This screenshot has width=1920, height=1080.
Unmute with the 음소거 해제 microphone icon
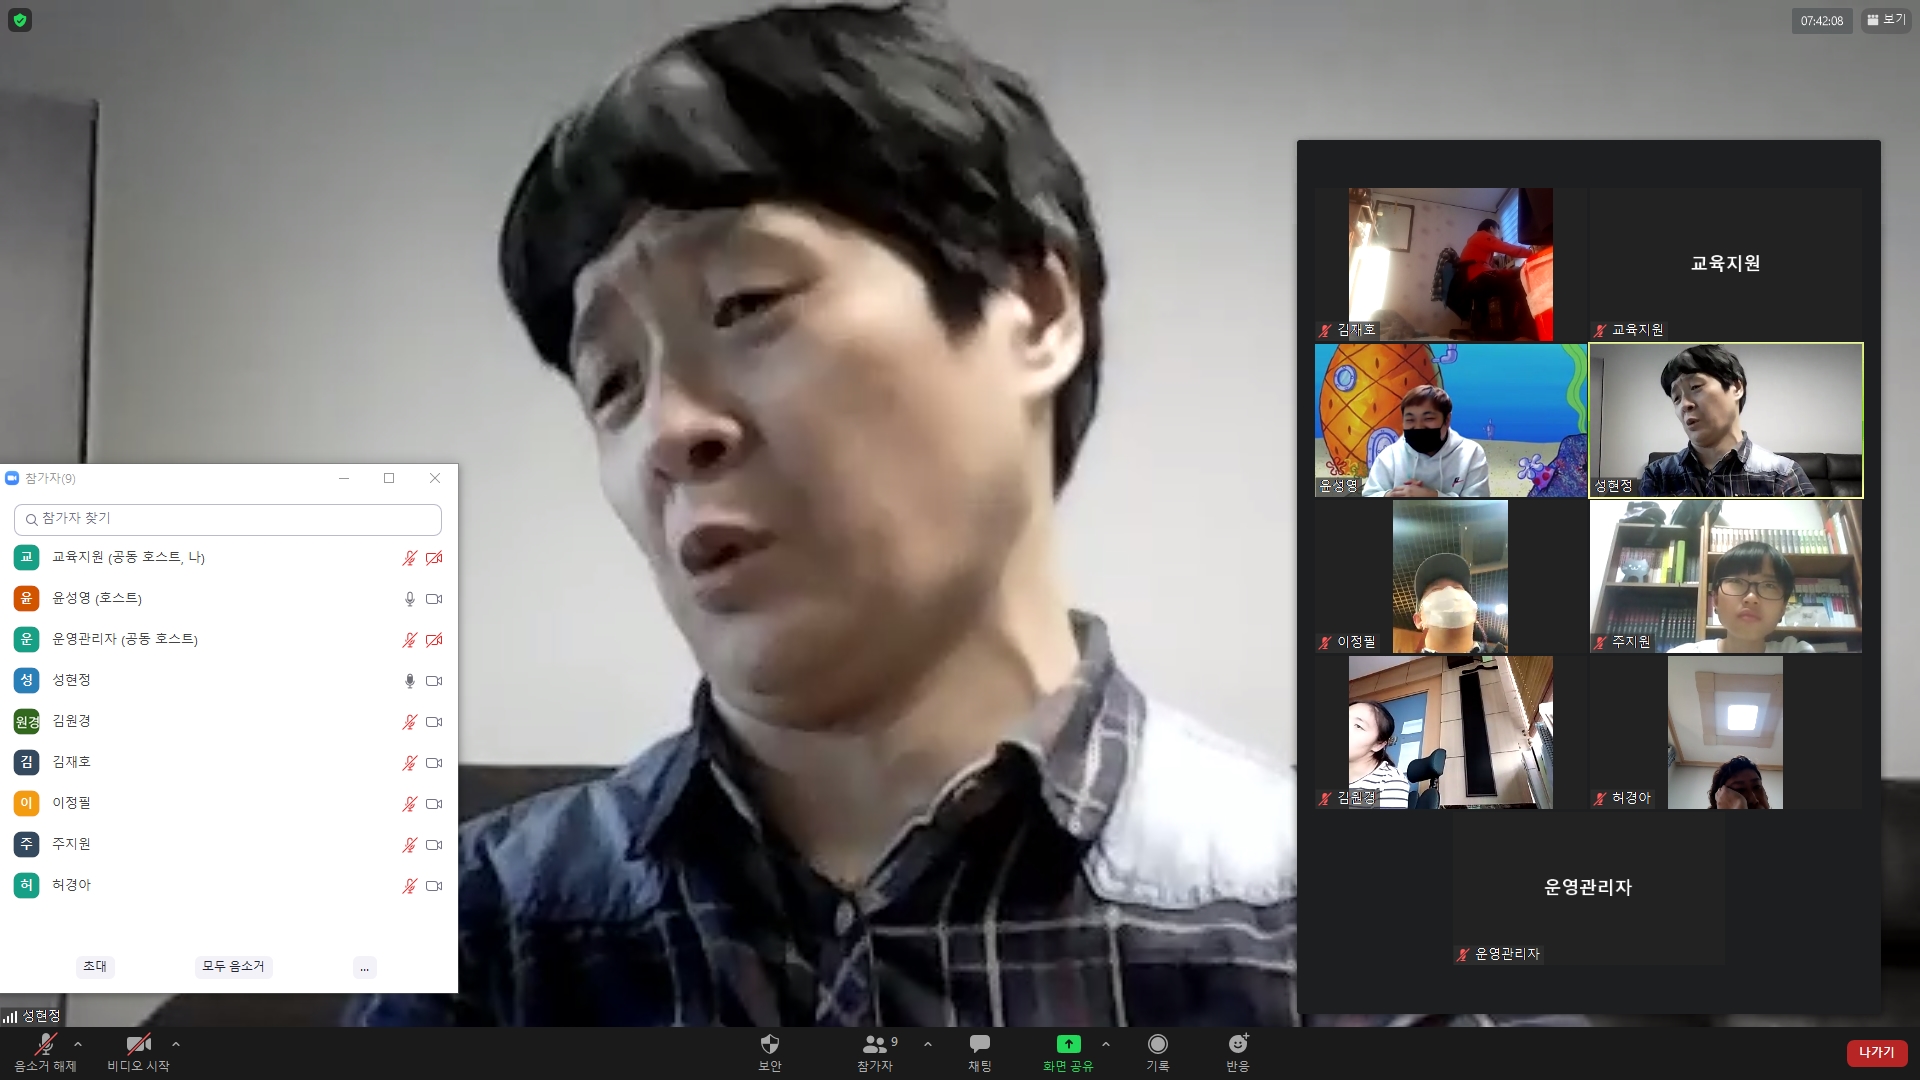(x=45, y=1044)
